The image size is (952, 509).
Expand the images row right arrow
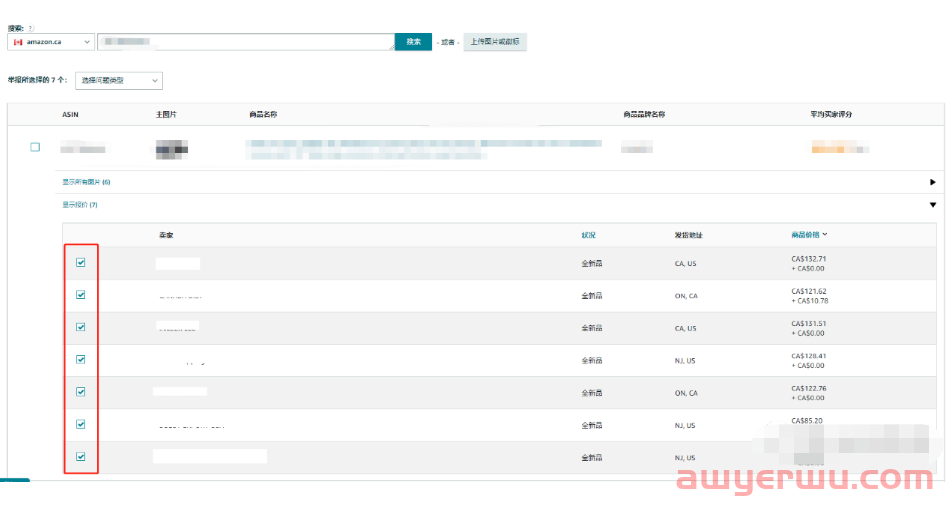pos(933,182)
